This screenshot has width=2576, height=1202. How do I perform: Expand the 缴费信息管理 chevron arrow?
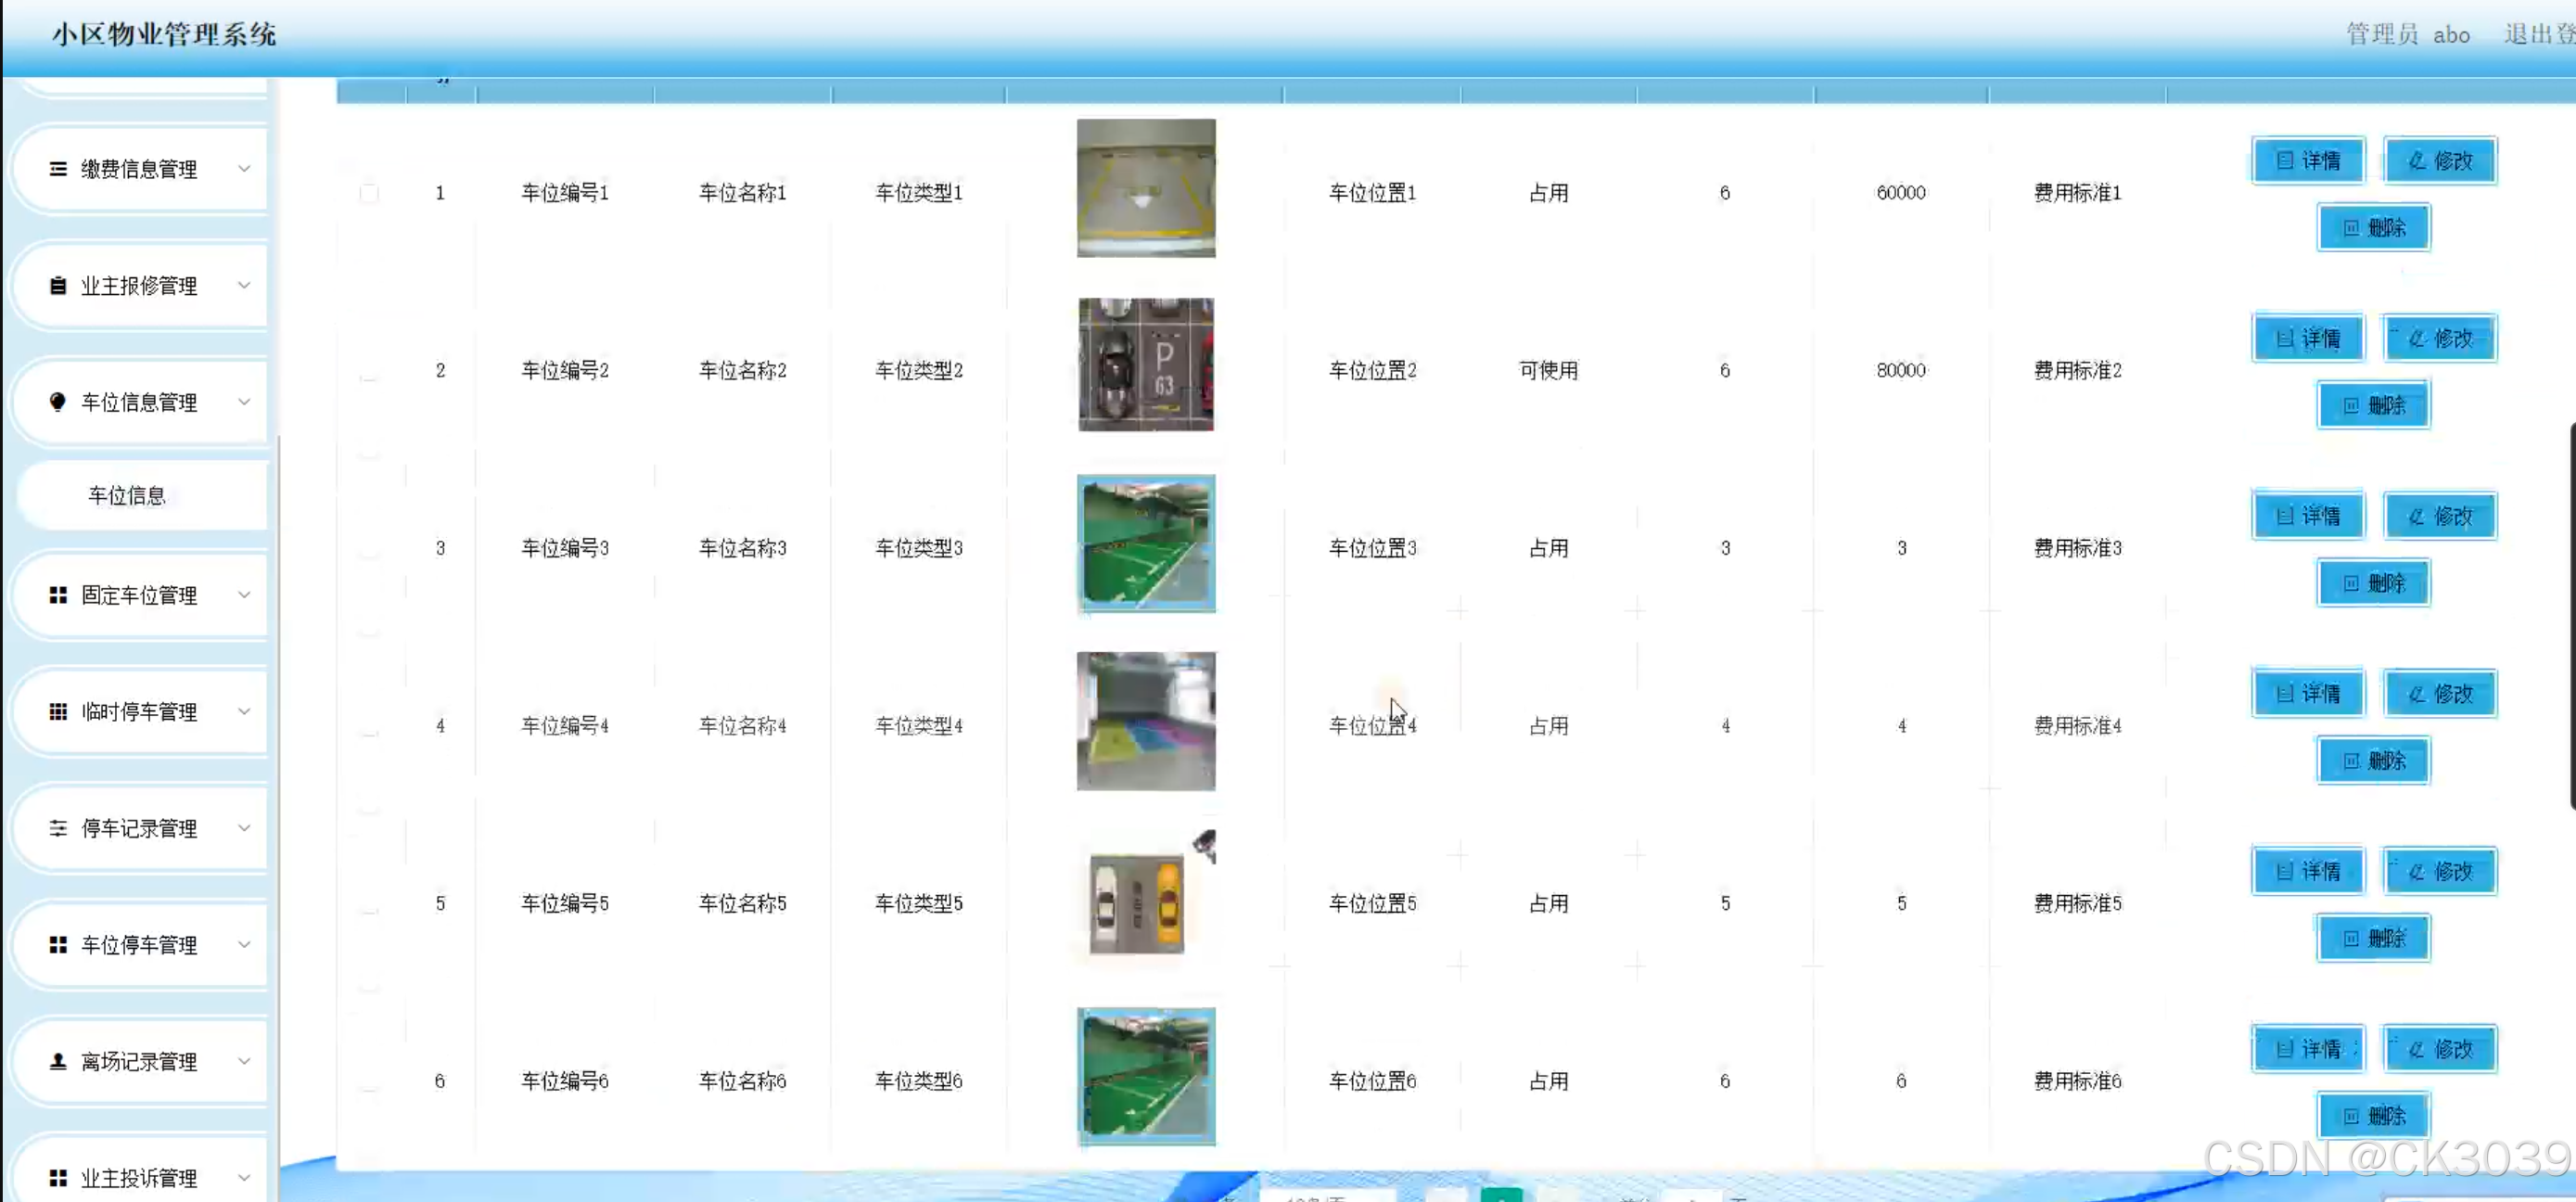[244, 168]
